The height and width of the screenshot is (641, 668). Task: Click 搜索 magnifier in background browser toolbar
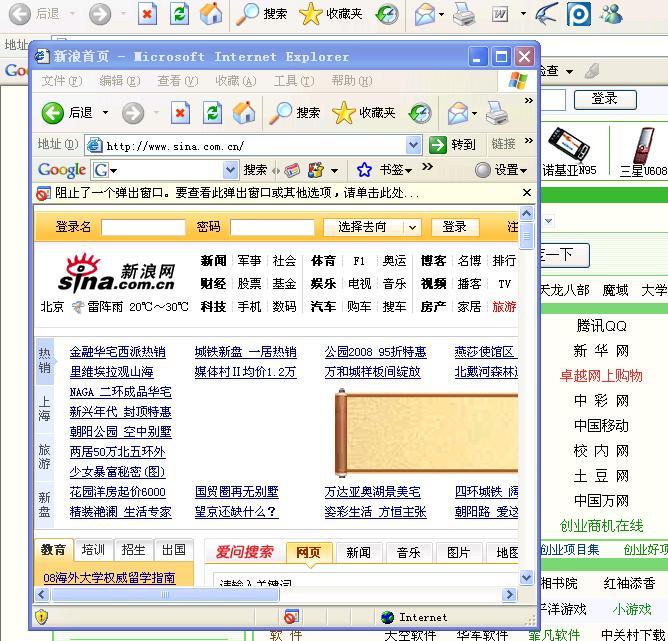pos(248,14)
